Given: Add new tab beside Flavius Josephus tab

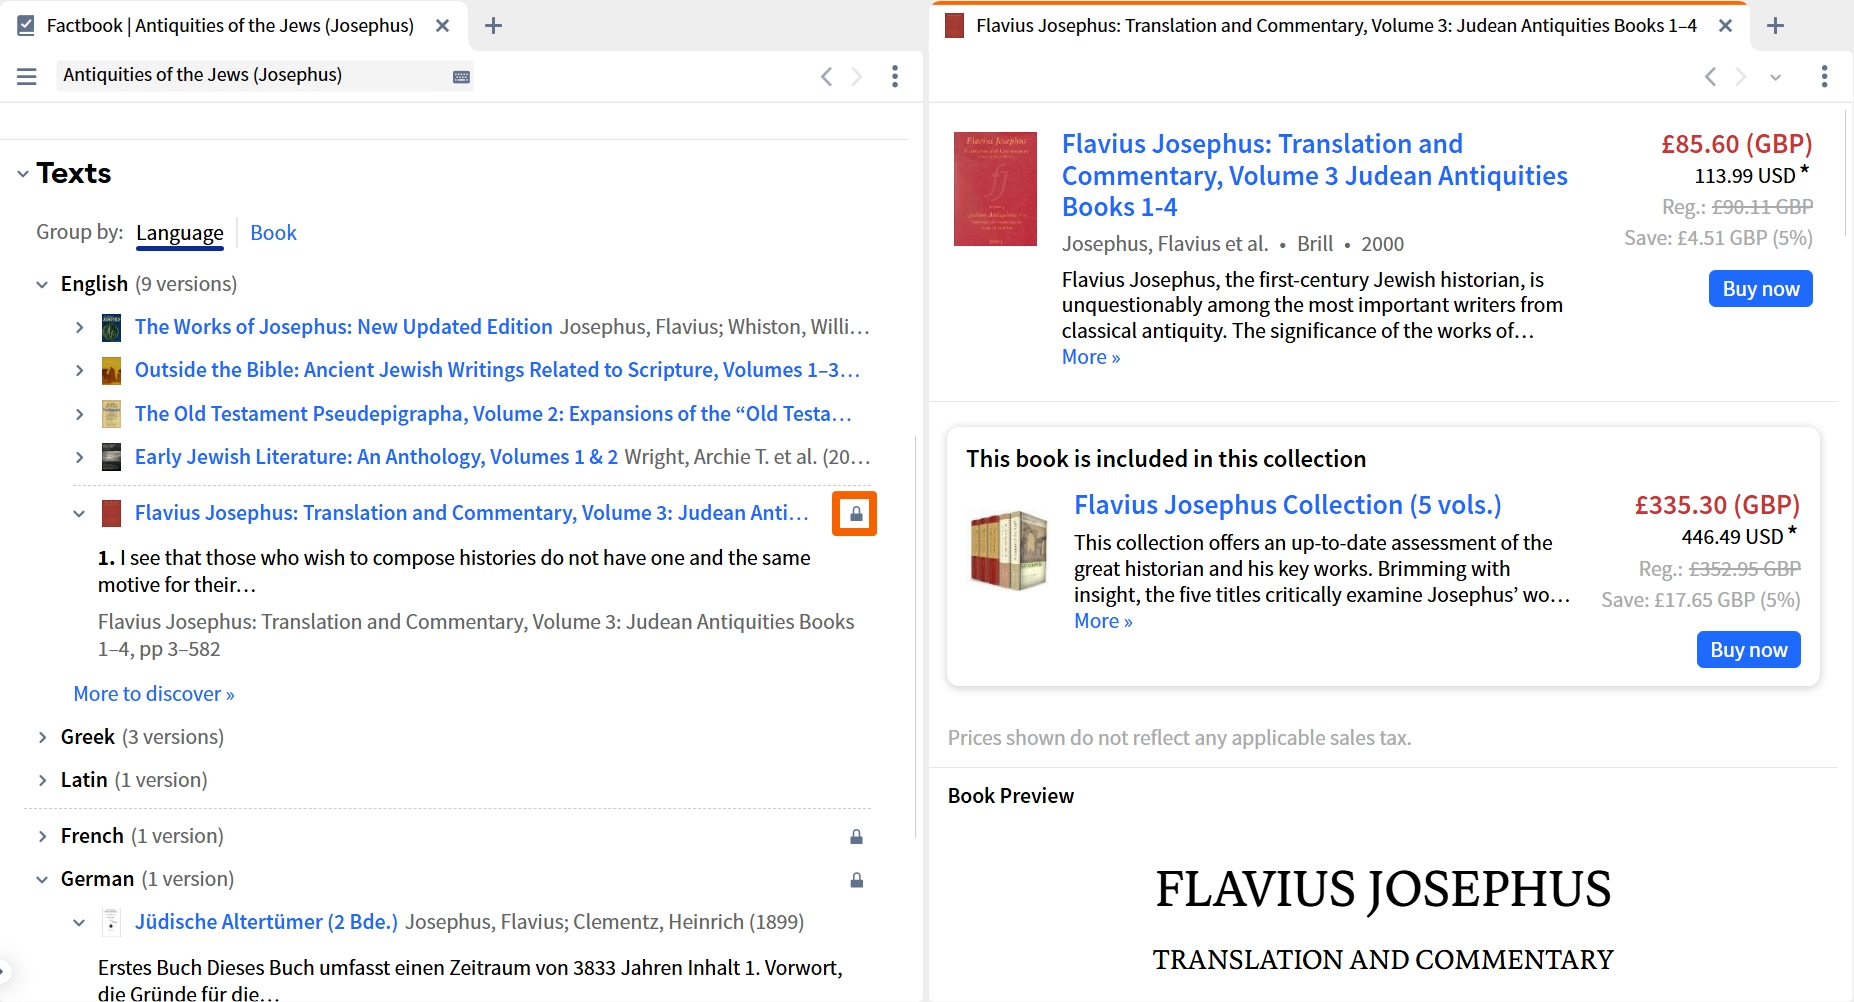Looking at the screenshot, I should click(x=1776, y=26).
